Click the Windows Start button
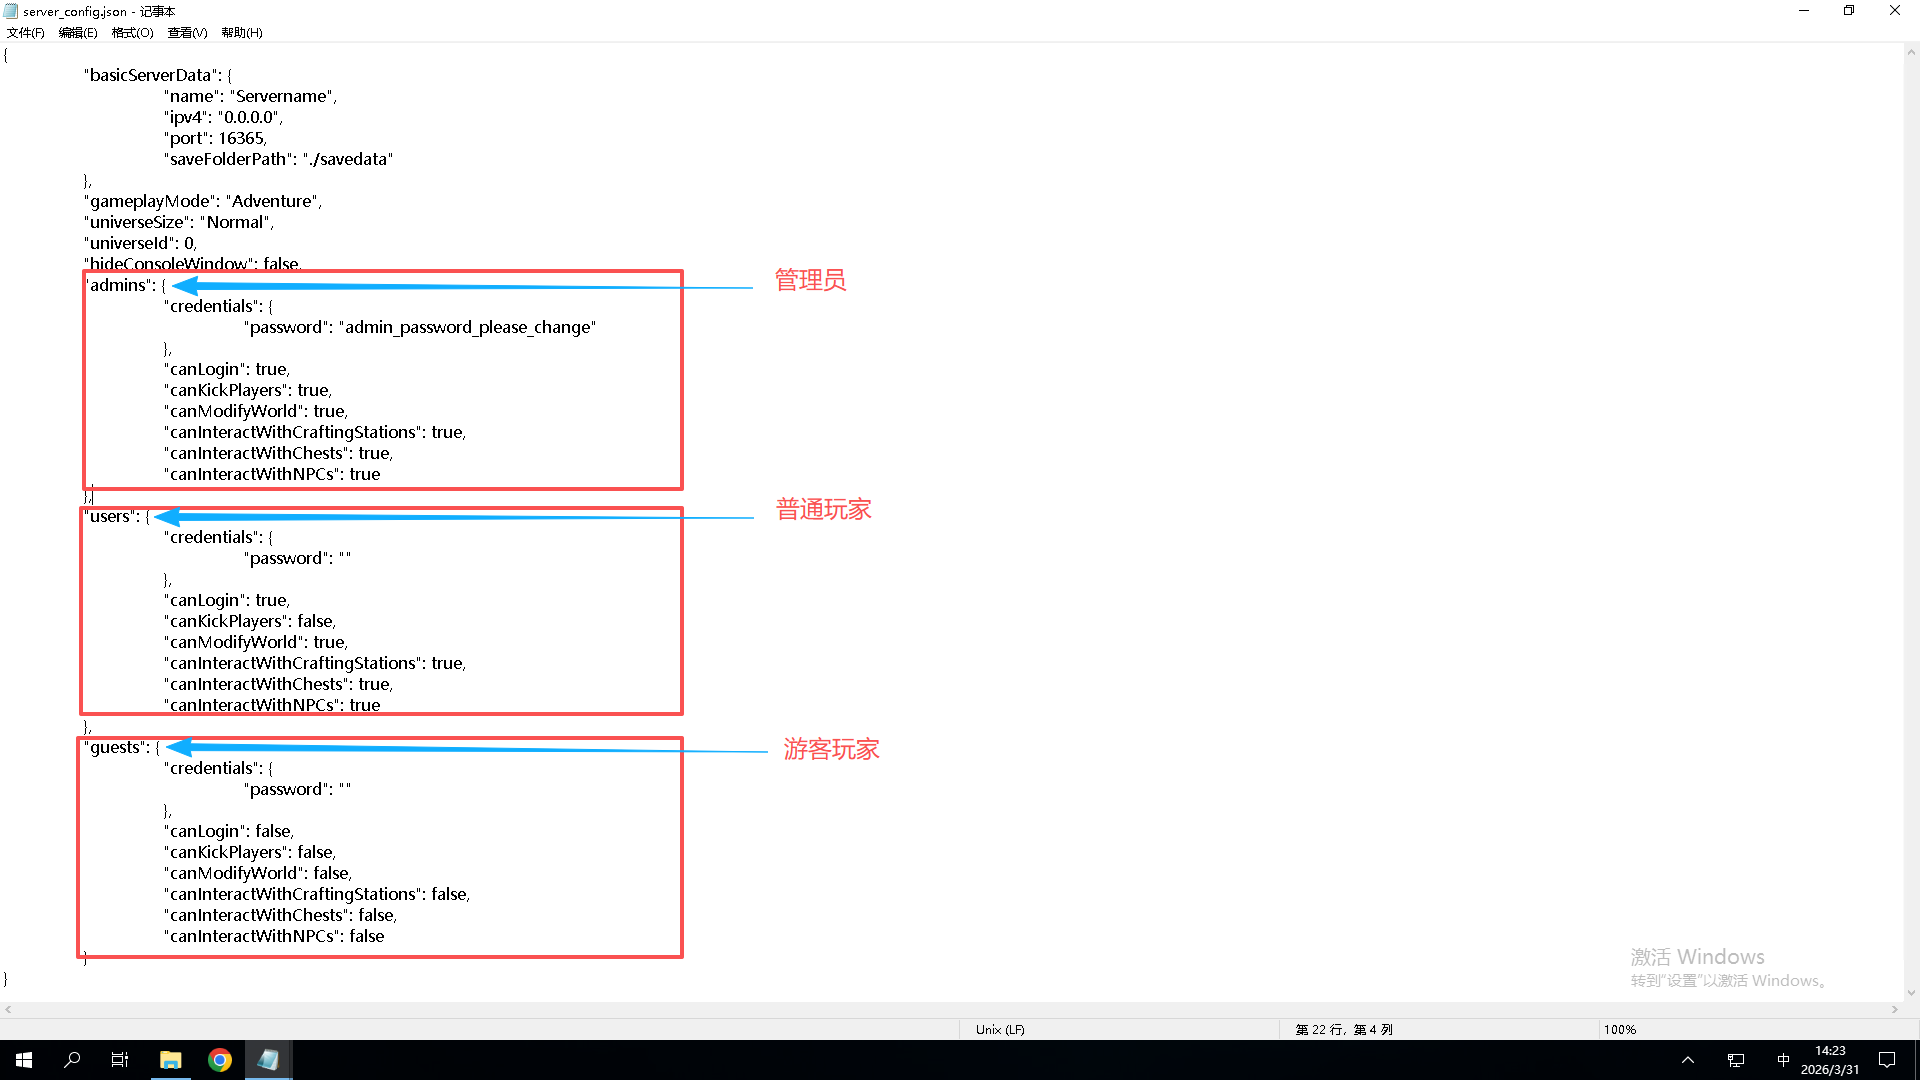Screen dimensions: 1920x1080 pos(24,1060)
